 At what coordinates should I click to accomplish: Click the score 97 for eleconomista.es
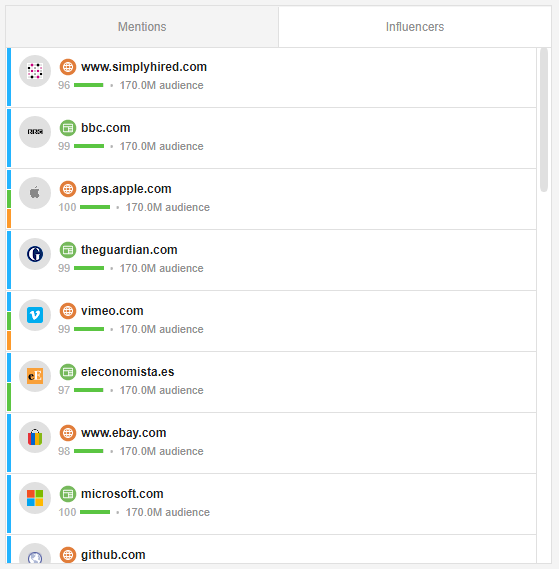(64, 390)
